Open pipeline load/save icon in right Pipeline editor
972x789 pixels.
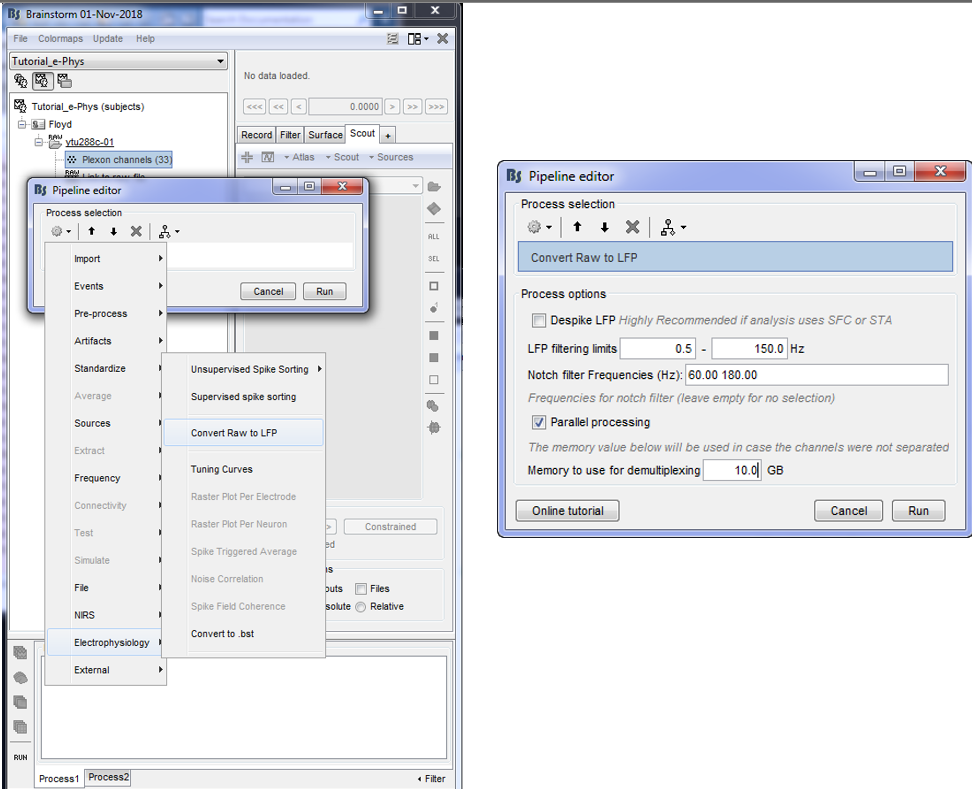pyautogui.click(x=670, y=227)
